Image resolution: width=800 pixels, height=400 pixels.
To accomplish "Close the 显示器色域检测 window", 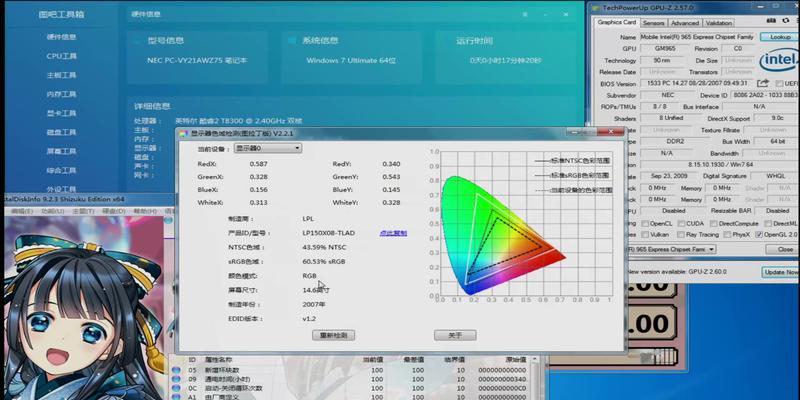I will (x=610, y=132).
